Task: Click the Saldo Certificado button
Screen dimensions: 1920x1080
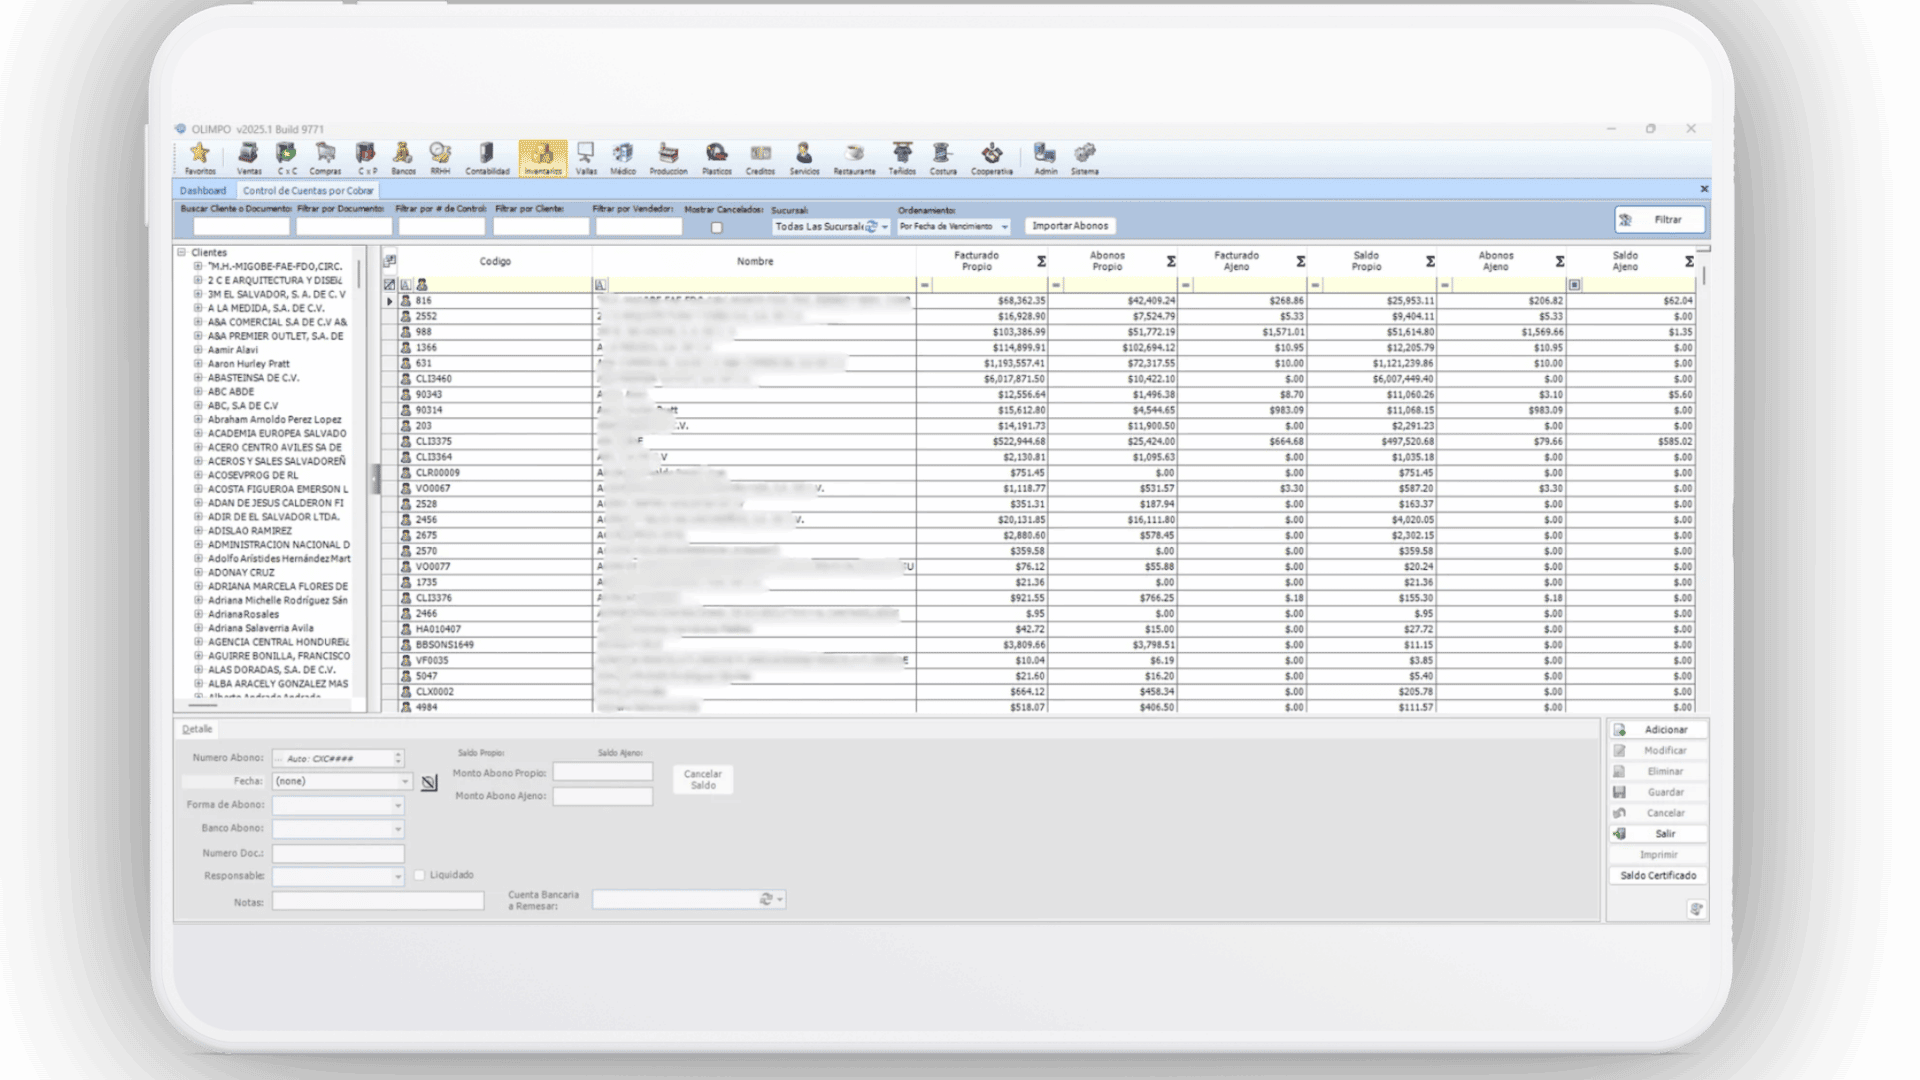Action: [1658, 876]
